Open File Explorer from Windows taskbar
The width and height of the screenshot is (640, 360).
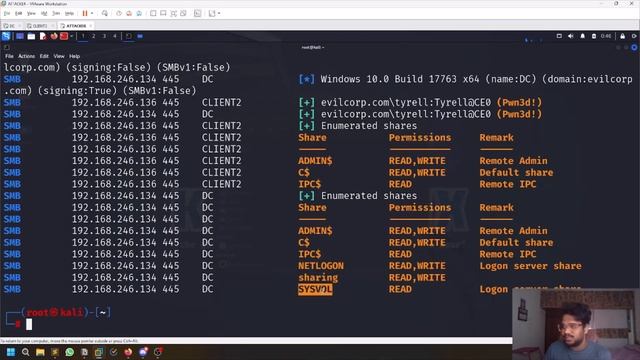40,352
